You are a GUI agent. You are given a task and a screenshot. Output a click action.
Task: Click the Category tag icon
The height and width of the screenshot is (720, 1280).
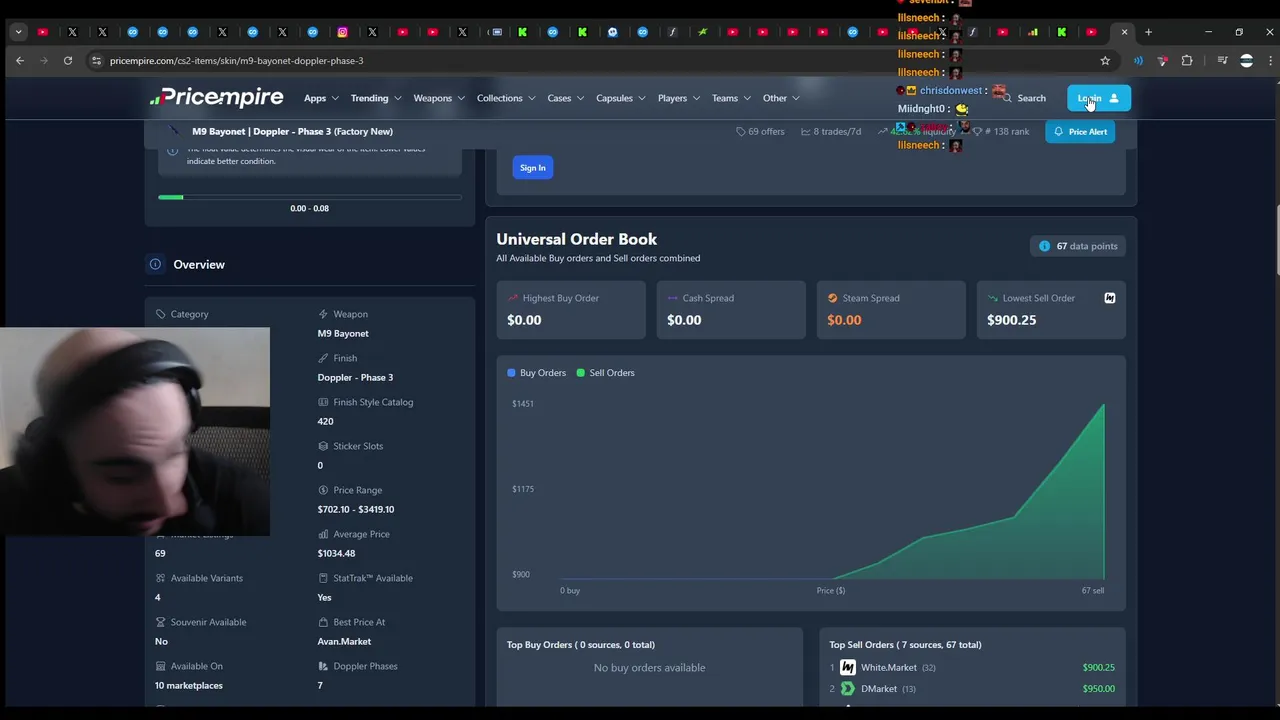coord(160,314)
